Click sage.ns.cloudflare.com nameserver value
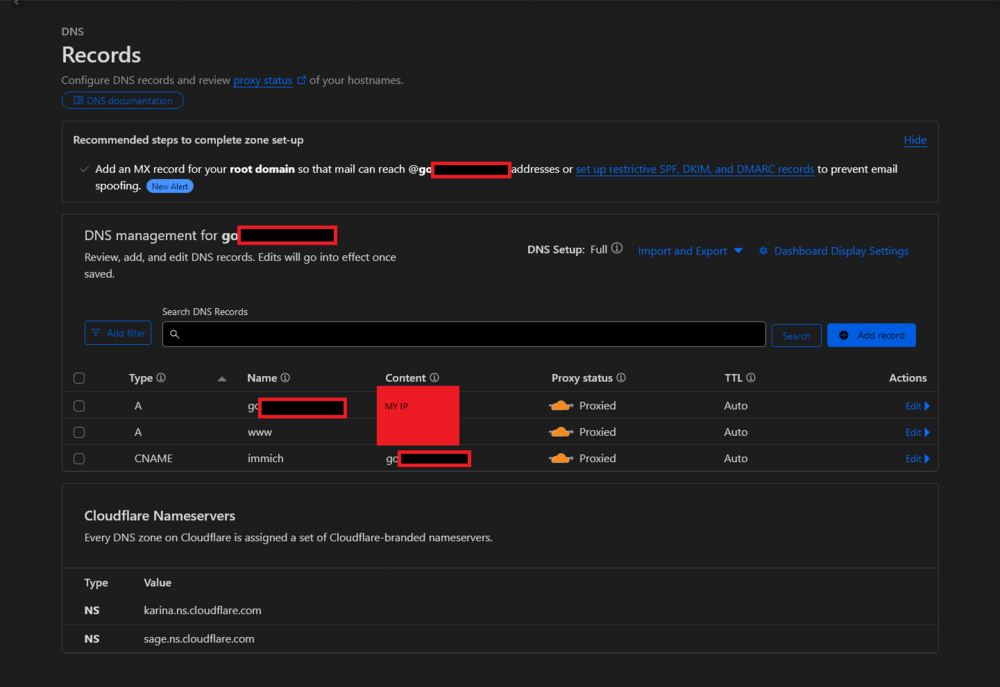The width and height of the screenshot is (1000, 687). click(199, 639)
